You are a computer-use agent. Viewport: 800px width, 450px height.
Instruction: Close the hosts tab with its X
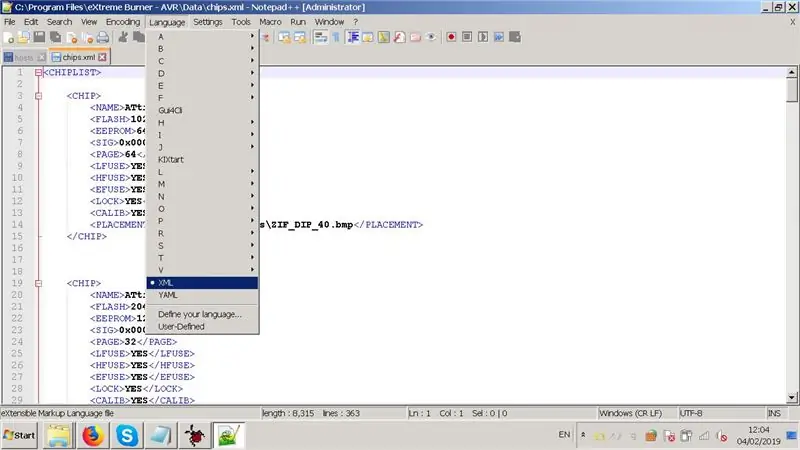click(42, 57)
